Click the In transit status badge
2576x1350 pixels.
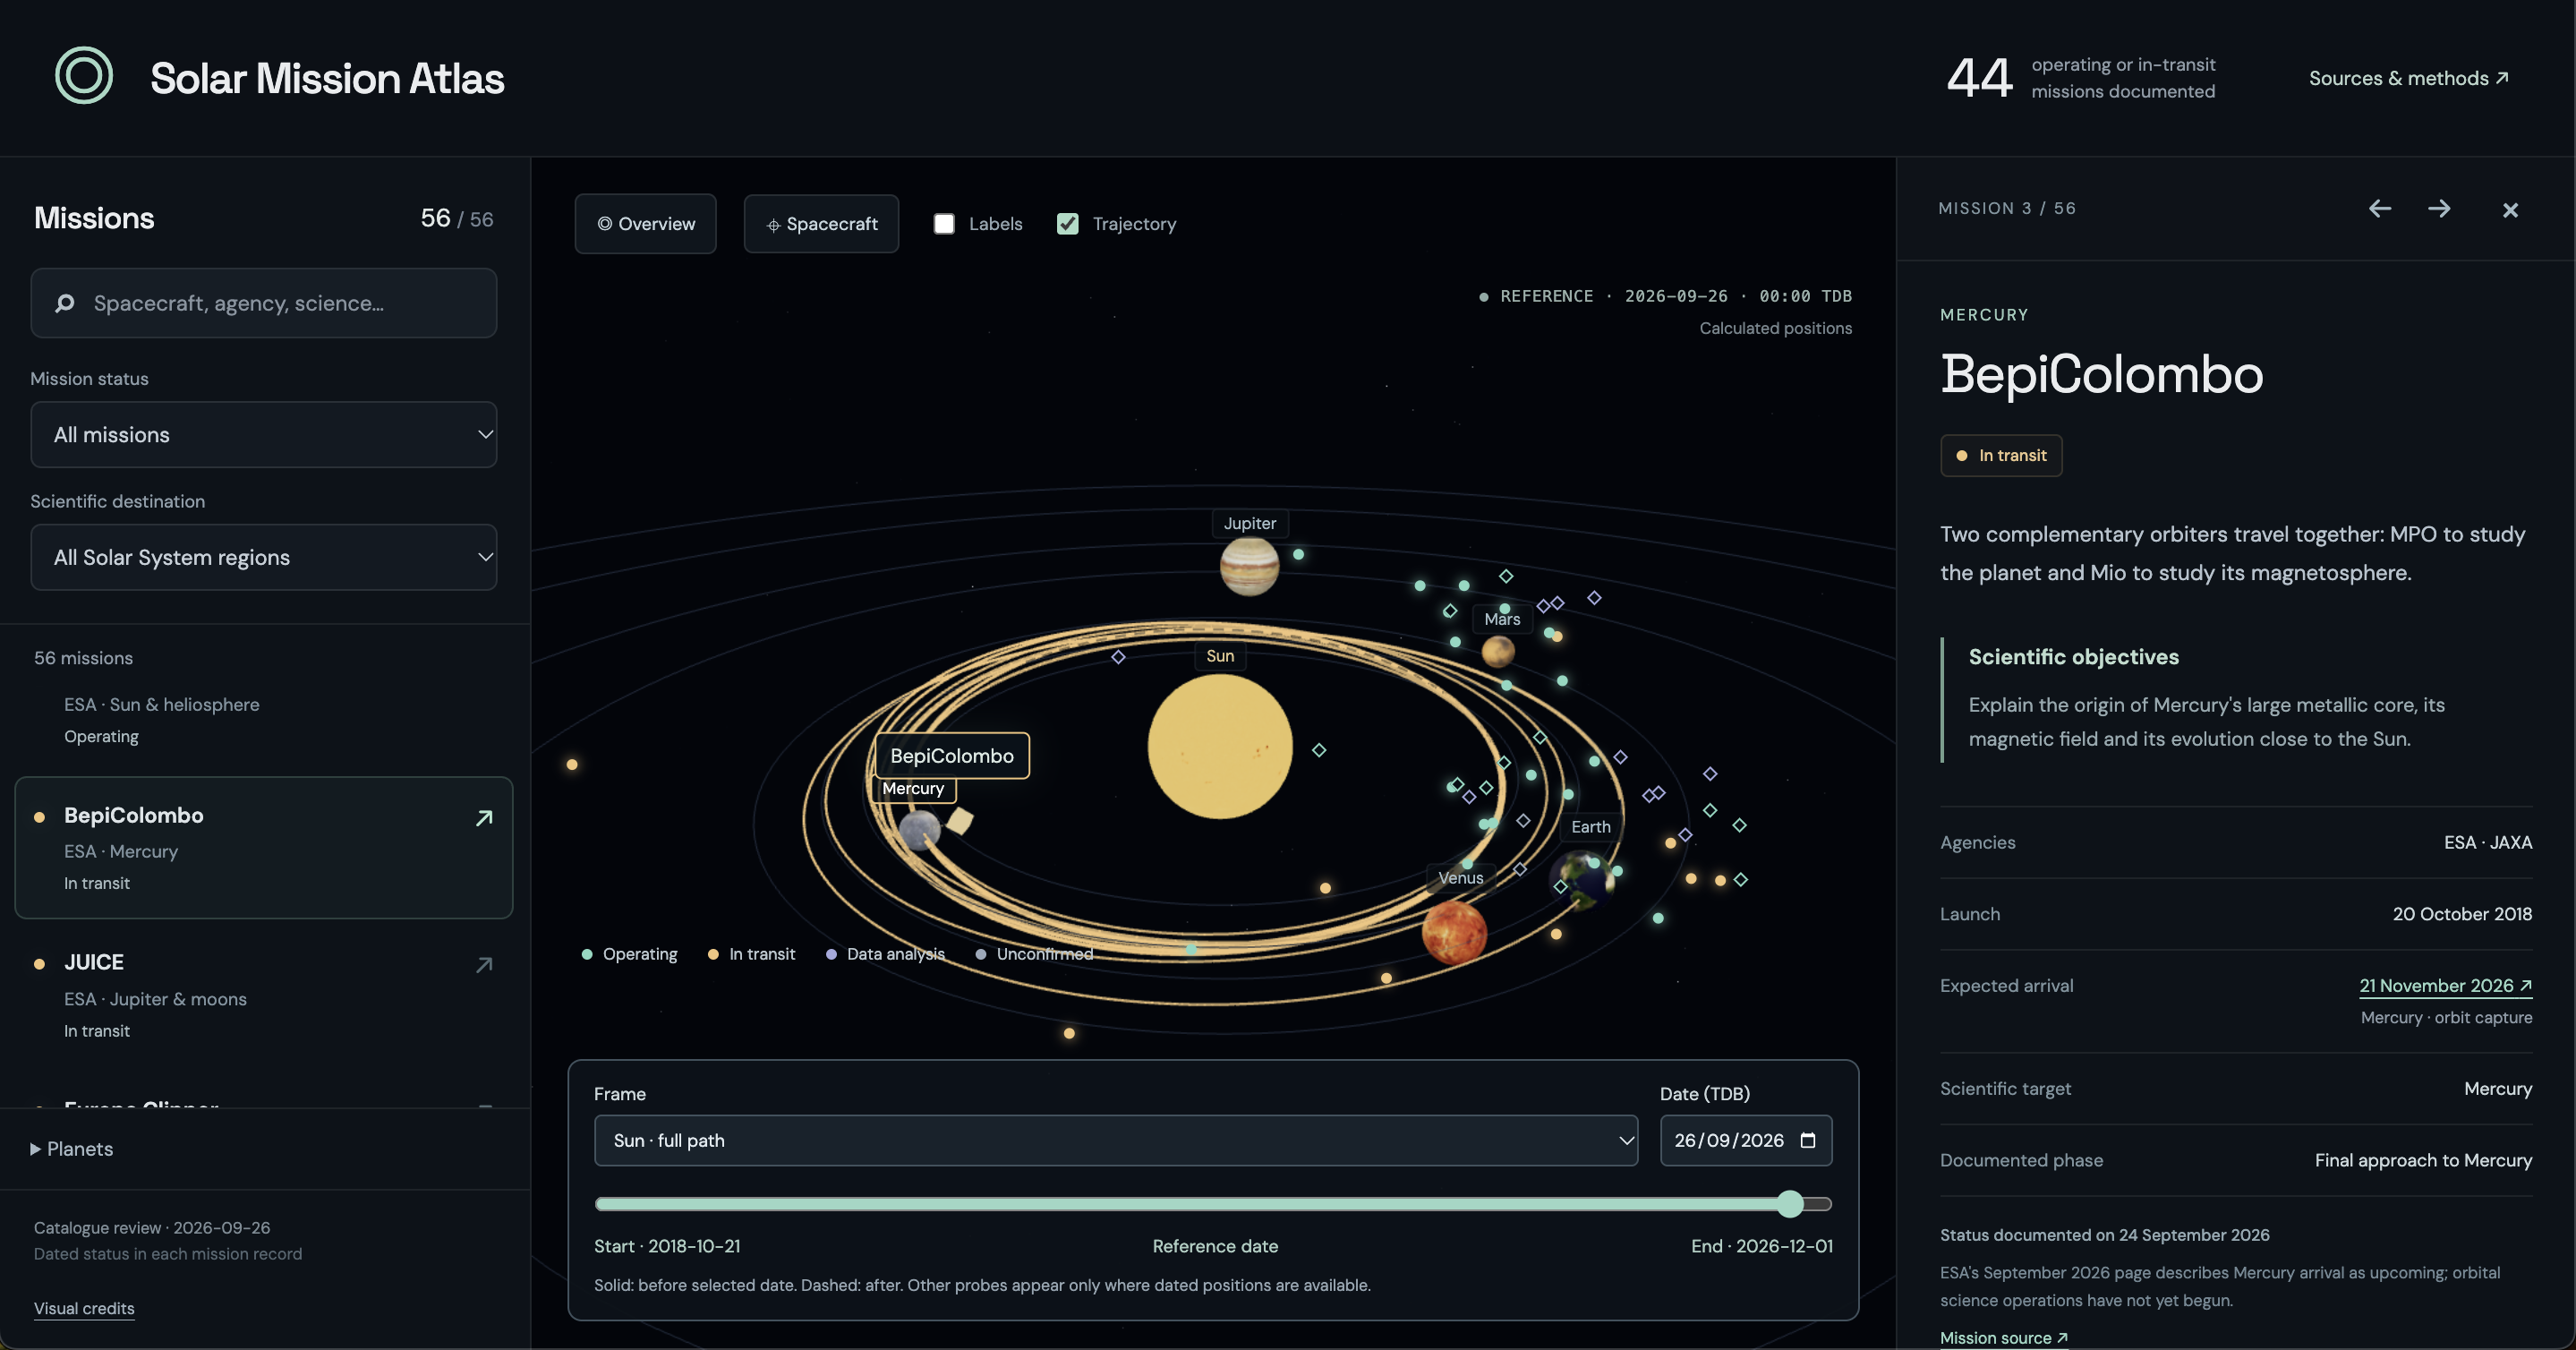point(2001,456)
